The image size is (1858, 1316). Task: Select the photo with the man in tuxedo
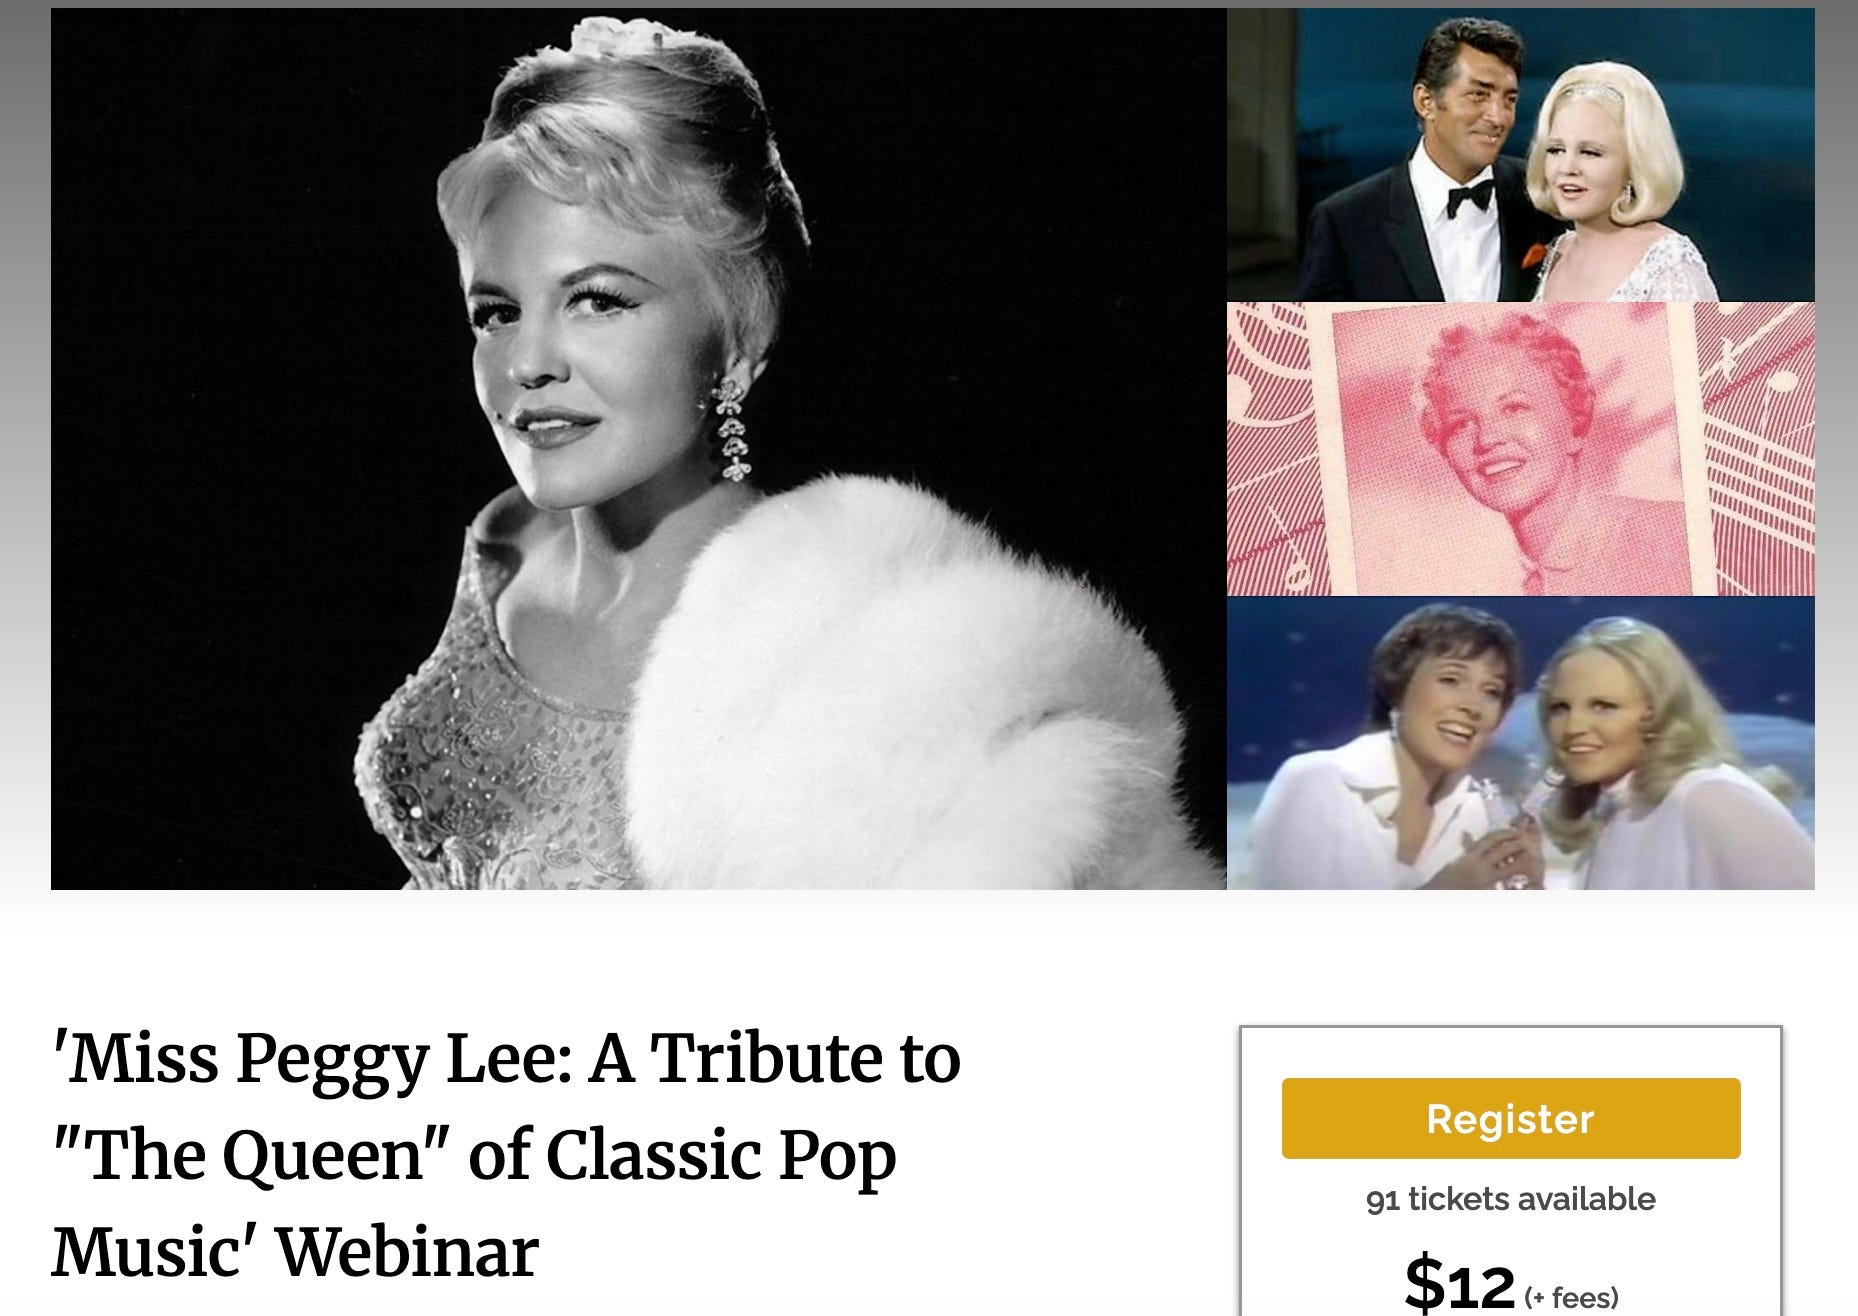pos(1520,155)
